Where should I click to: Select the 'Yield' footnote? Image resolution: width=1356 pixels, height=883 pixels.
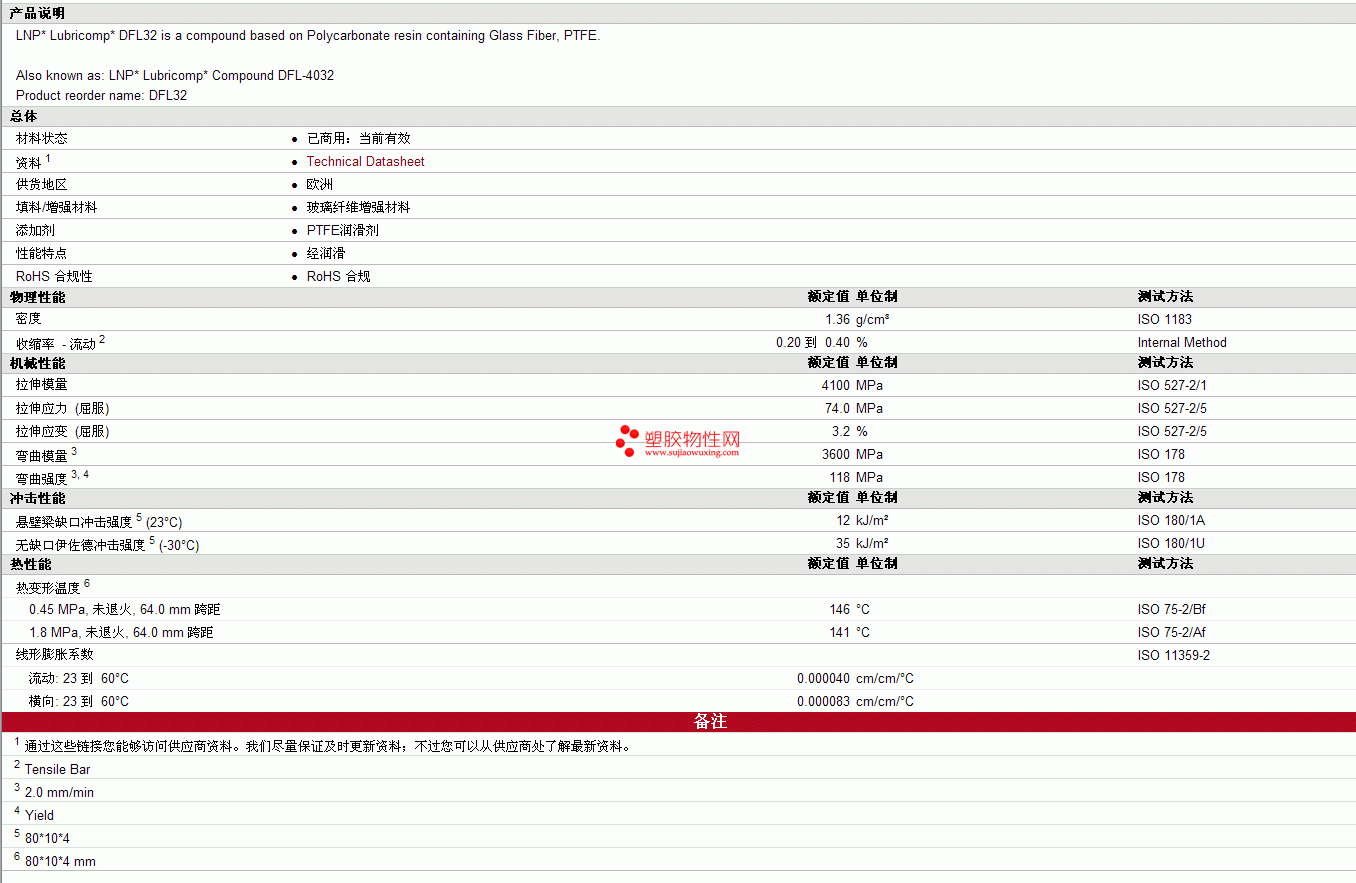click(x=39, y=815)
